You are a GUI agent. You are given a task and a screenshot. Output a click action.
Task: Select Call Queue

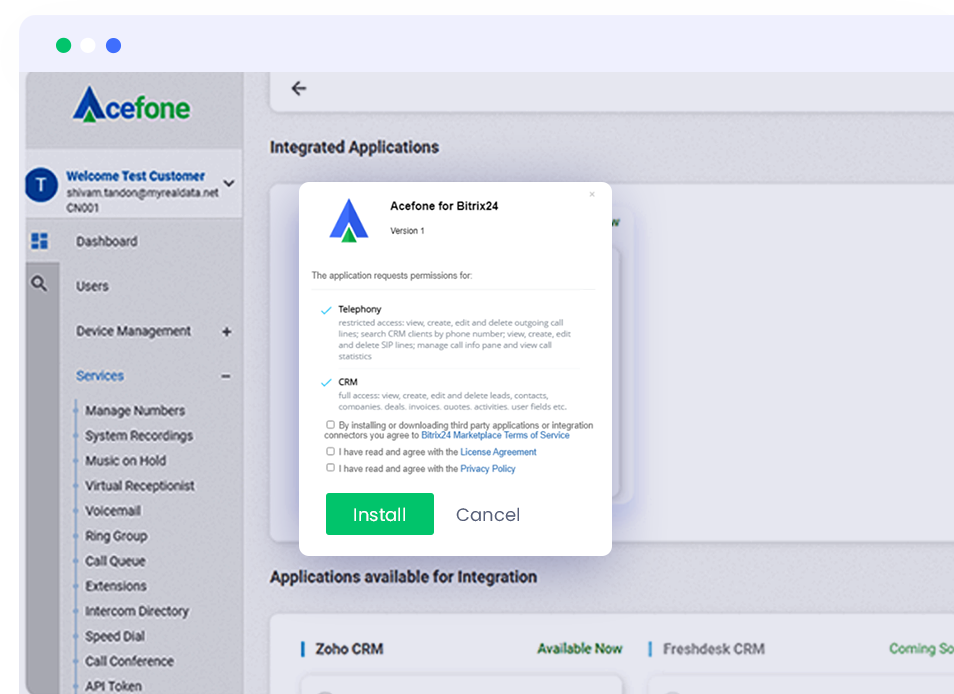tap(116, 561)
